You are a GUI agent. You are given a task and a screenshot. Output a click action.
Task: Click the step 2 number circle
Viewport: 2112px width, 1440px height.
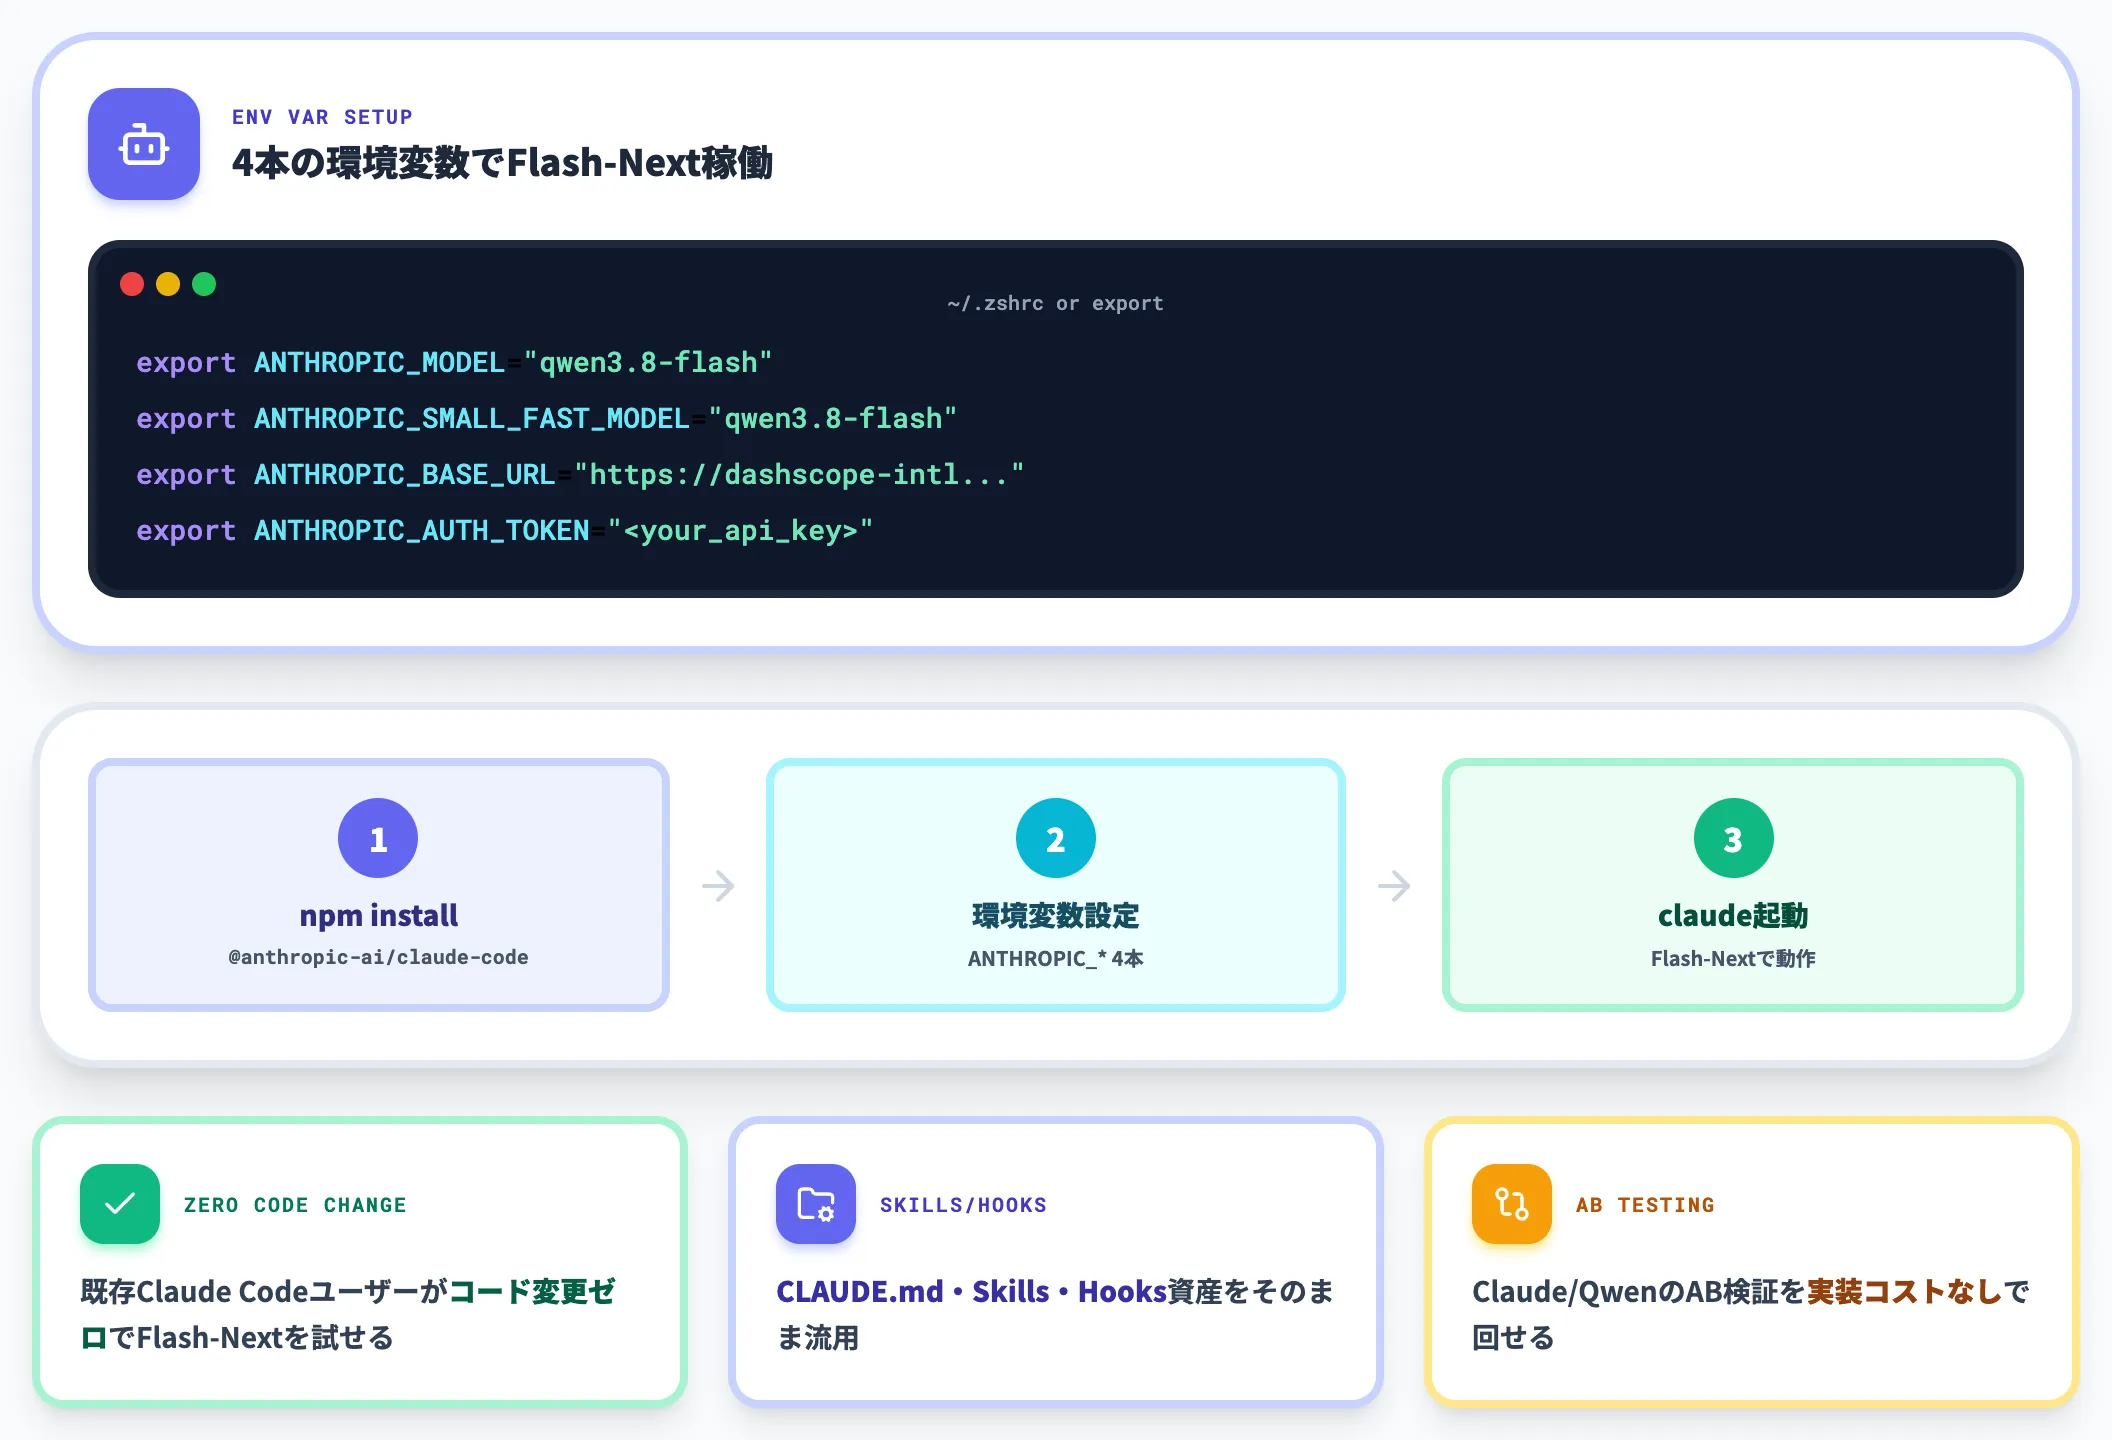pos(1056,838)
